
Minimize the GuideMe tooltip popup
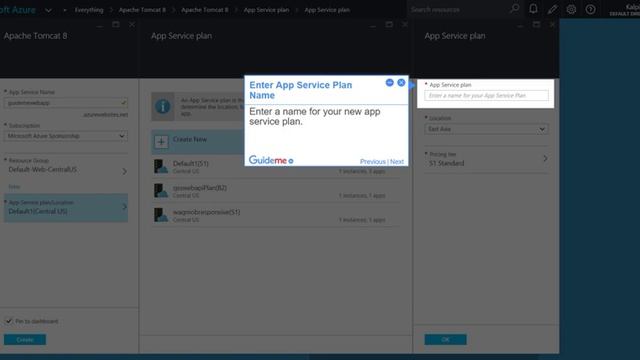[389, 82]
